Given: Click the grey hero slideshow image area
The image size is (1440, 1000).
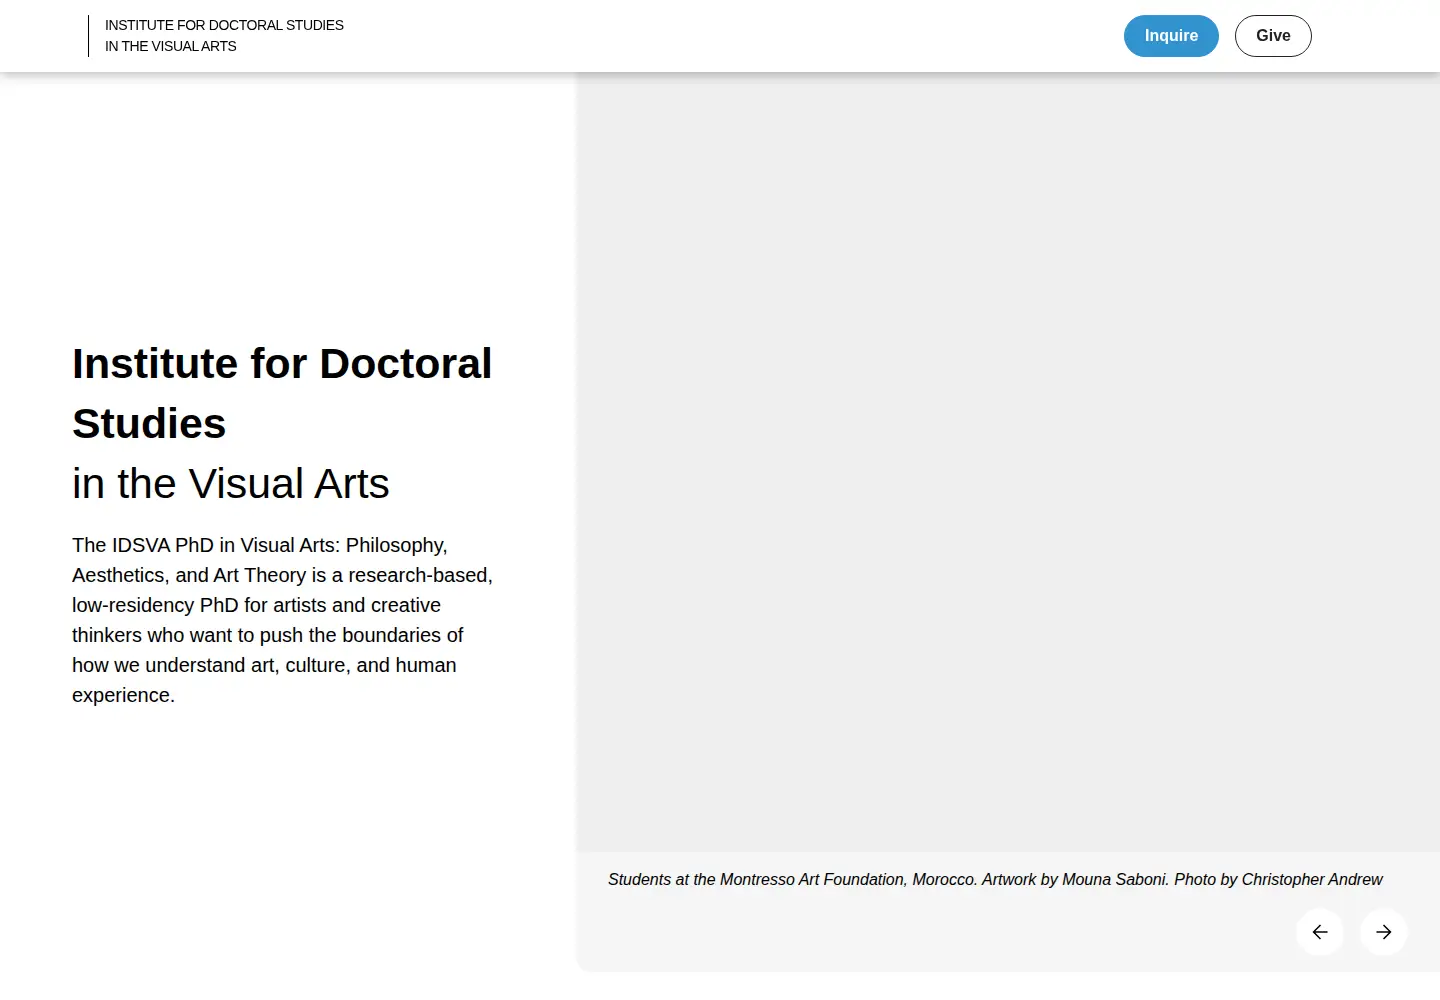Looking at the screenshot, I should point(1008,462).
